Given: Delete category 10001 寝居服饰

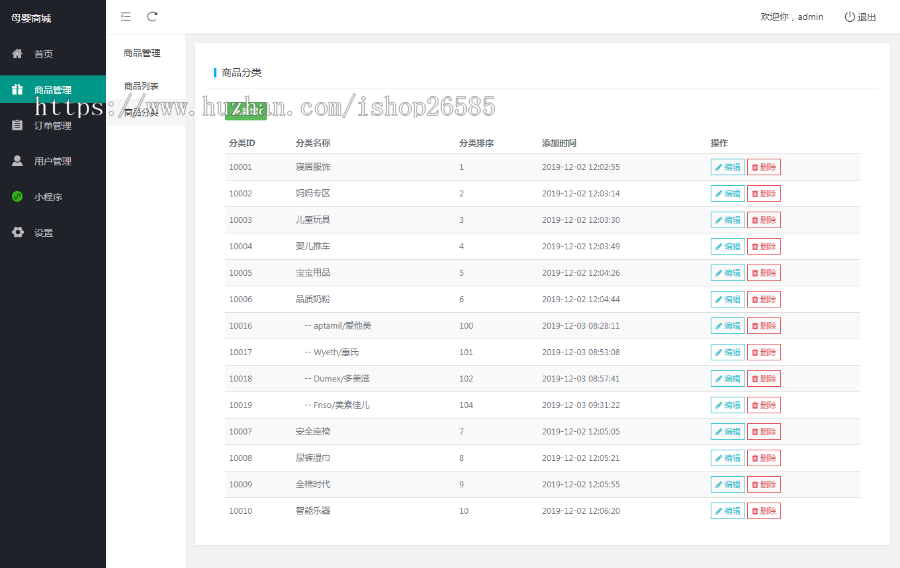Looking at the screenshot, I should coord(764,167).
